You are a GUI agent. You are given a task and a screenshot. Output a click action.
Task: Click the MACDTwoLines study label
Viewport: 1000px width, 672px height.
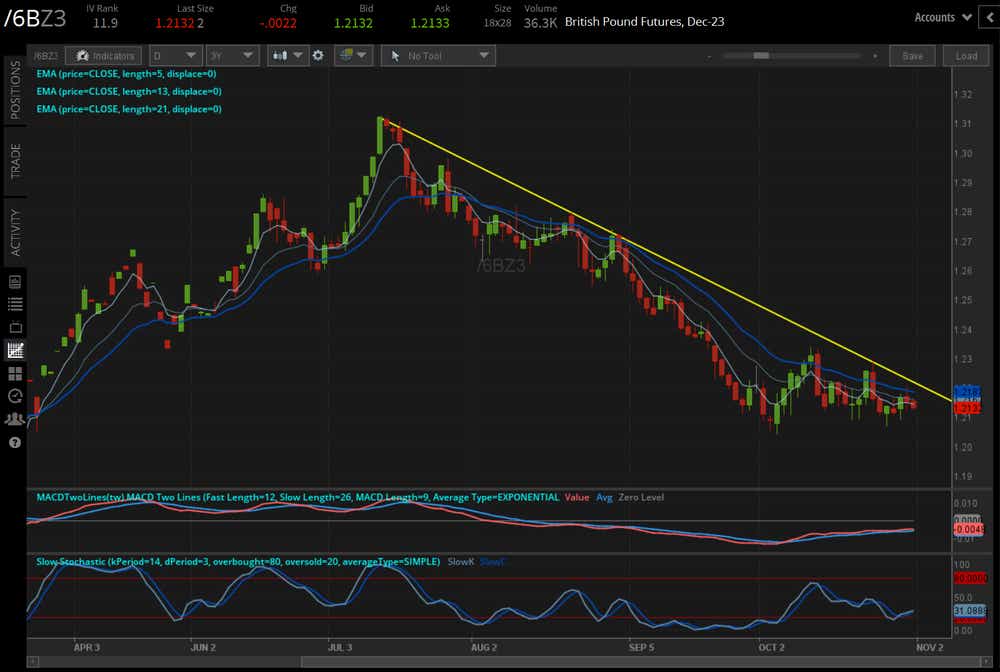point(298,497)
